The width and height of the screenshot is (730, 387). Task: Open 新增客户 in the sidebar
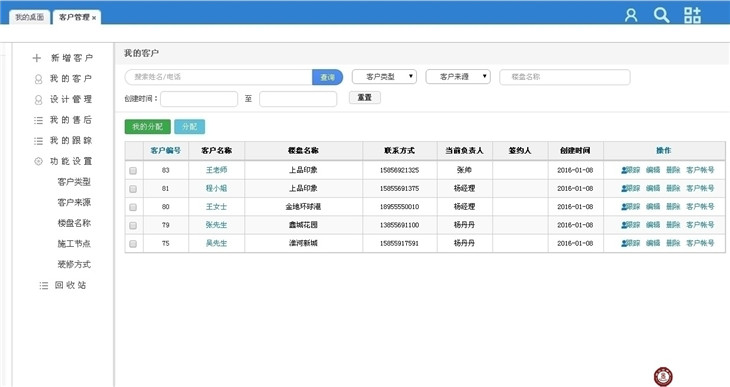(72, 58)
